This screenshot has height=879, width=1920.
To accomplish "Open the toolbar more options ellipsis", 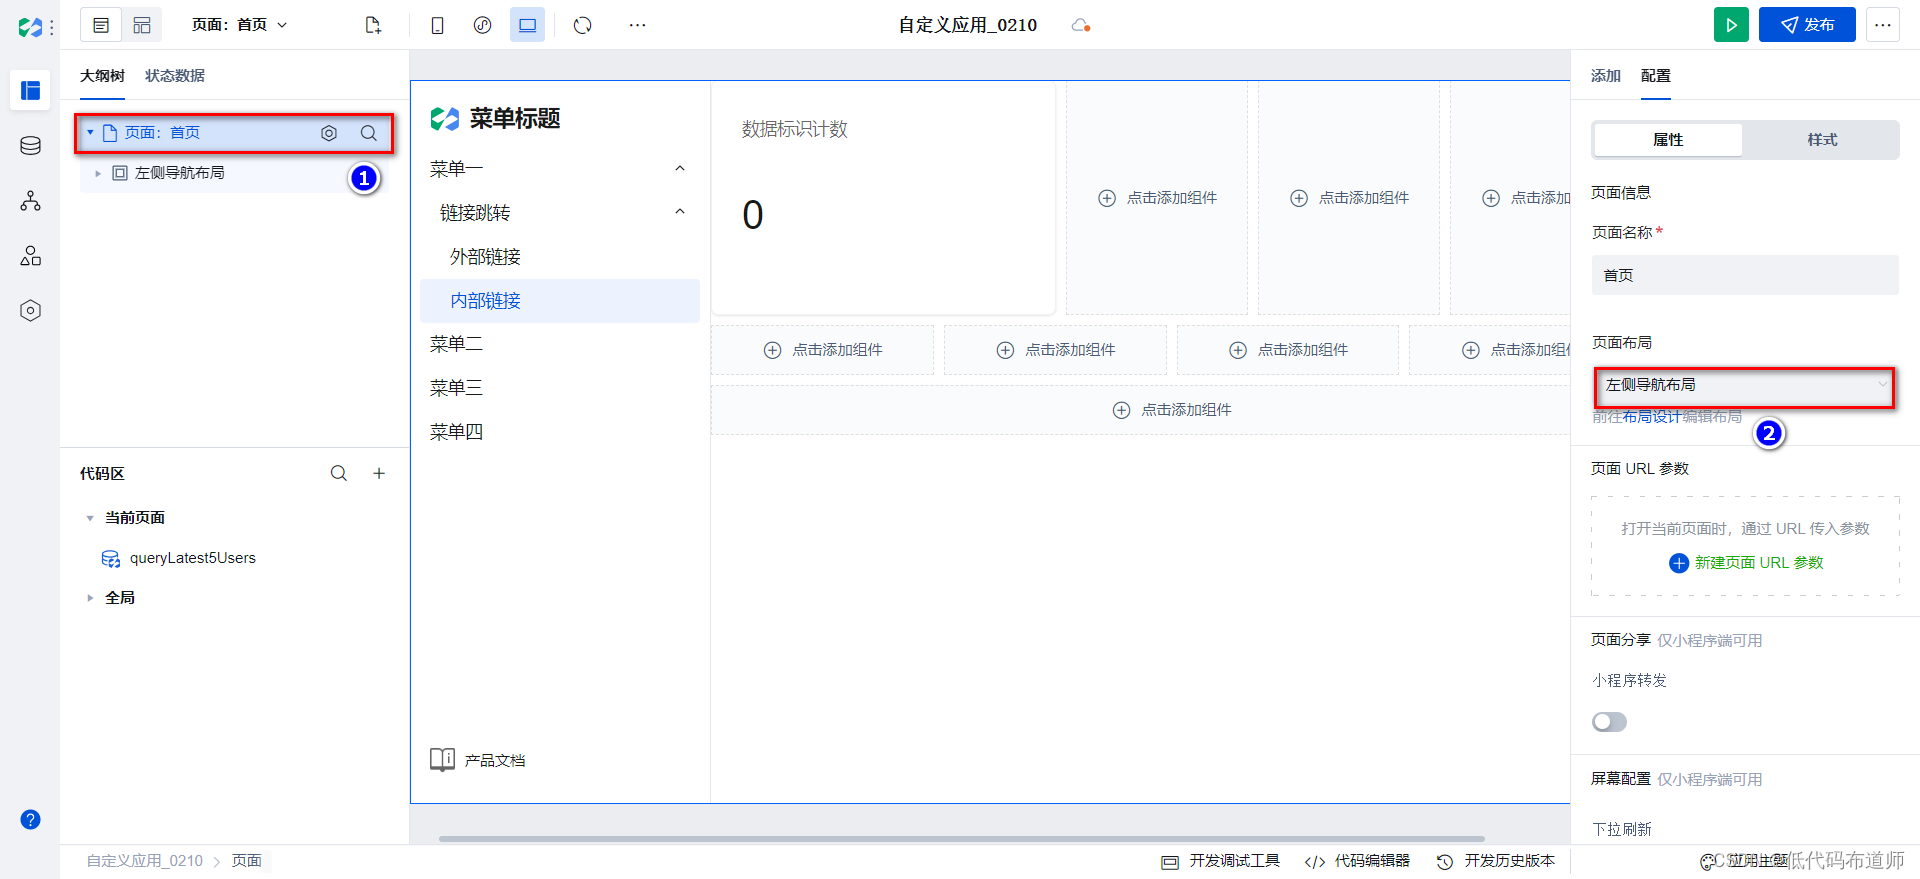I will coord(637,25).
